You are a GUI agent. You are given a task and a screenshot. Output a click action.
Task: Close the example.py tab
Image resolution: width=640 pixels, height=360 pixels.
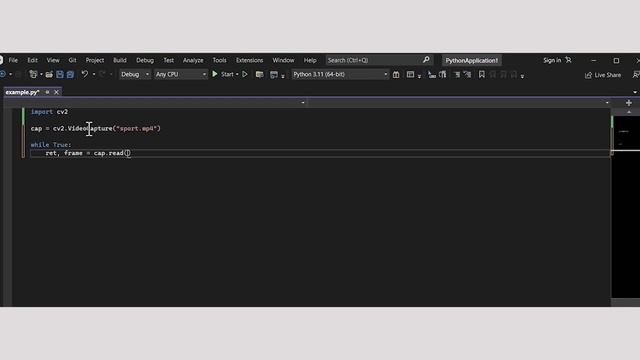(56, 92)
